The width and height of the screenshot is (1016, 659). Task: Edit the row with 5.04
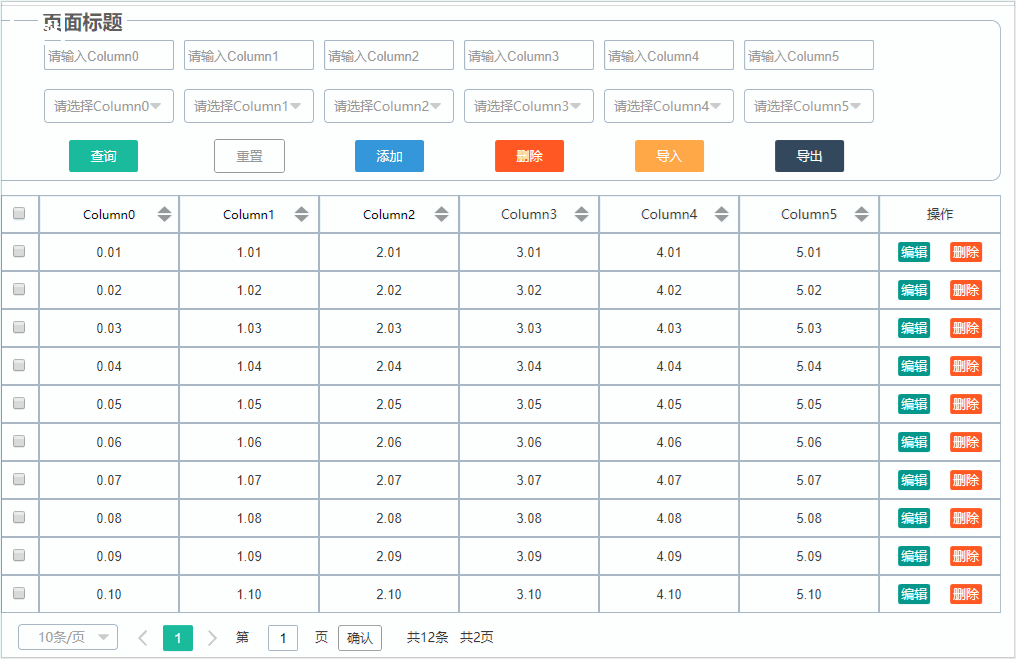tap(914, 366)
